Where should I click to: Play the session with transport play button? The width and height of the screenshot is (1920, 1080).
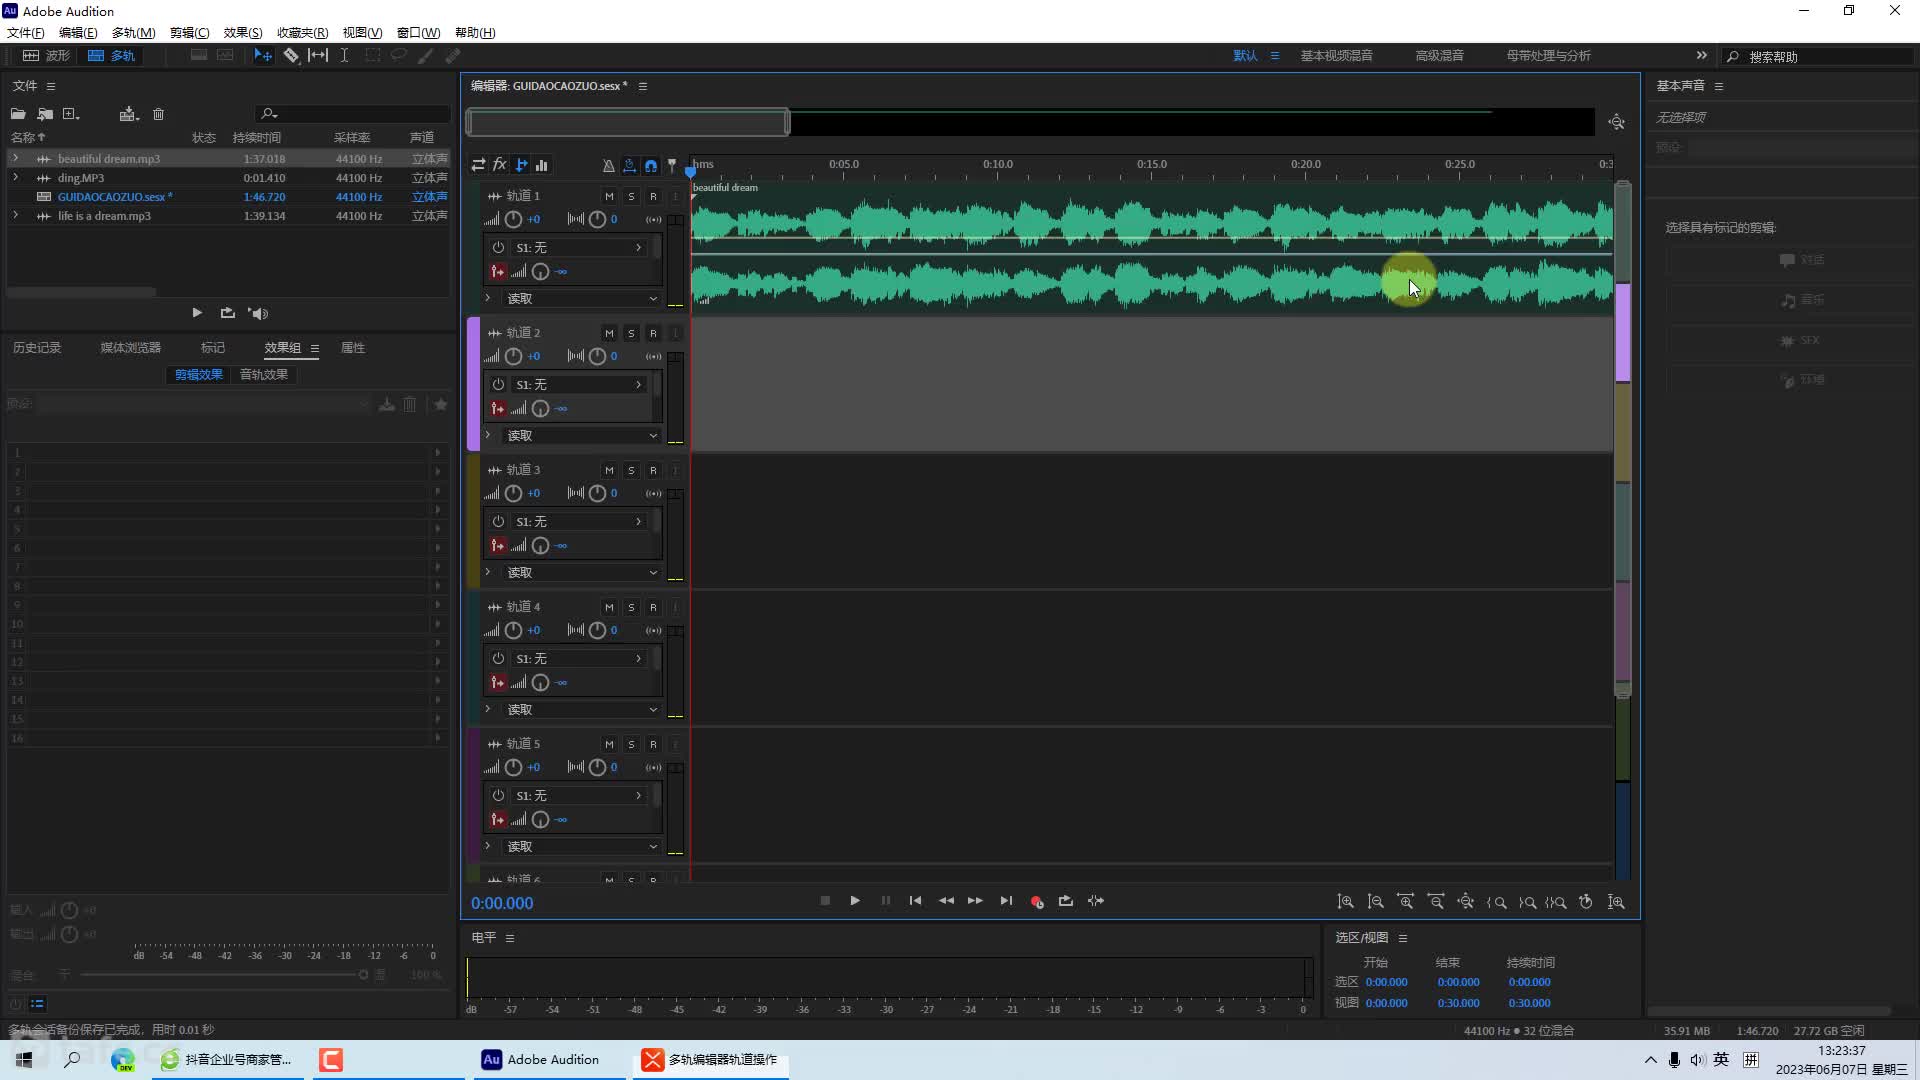tap(855, 901)
